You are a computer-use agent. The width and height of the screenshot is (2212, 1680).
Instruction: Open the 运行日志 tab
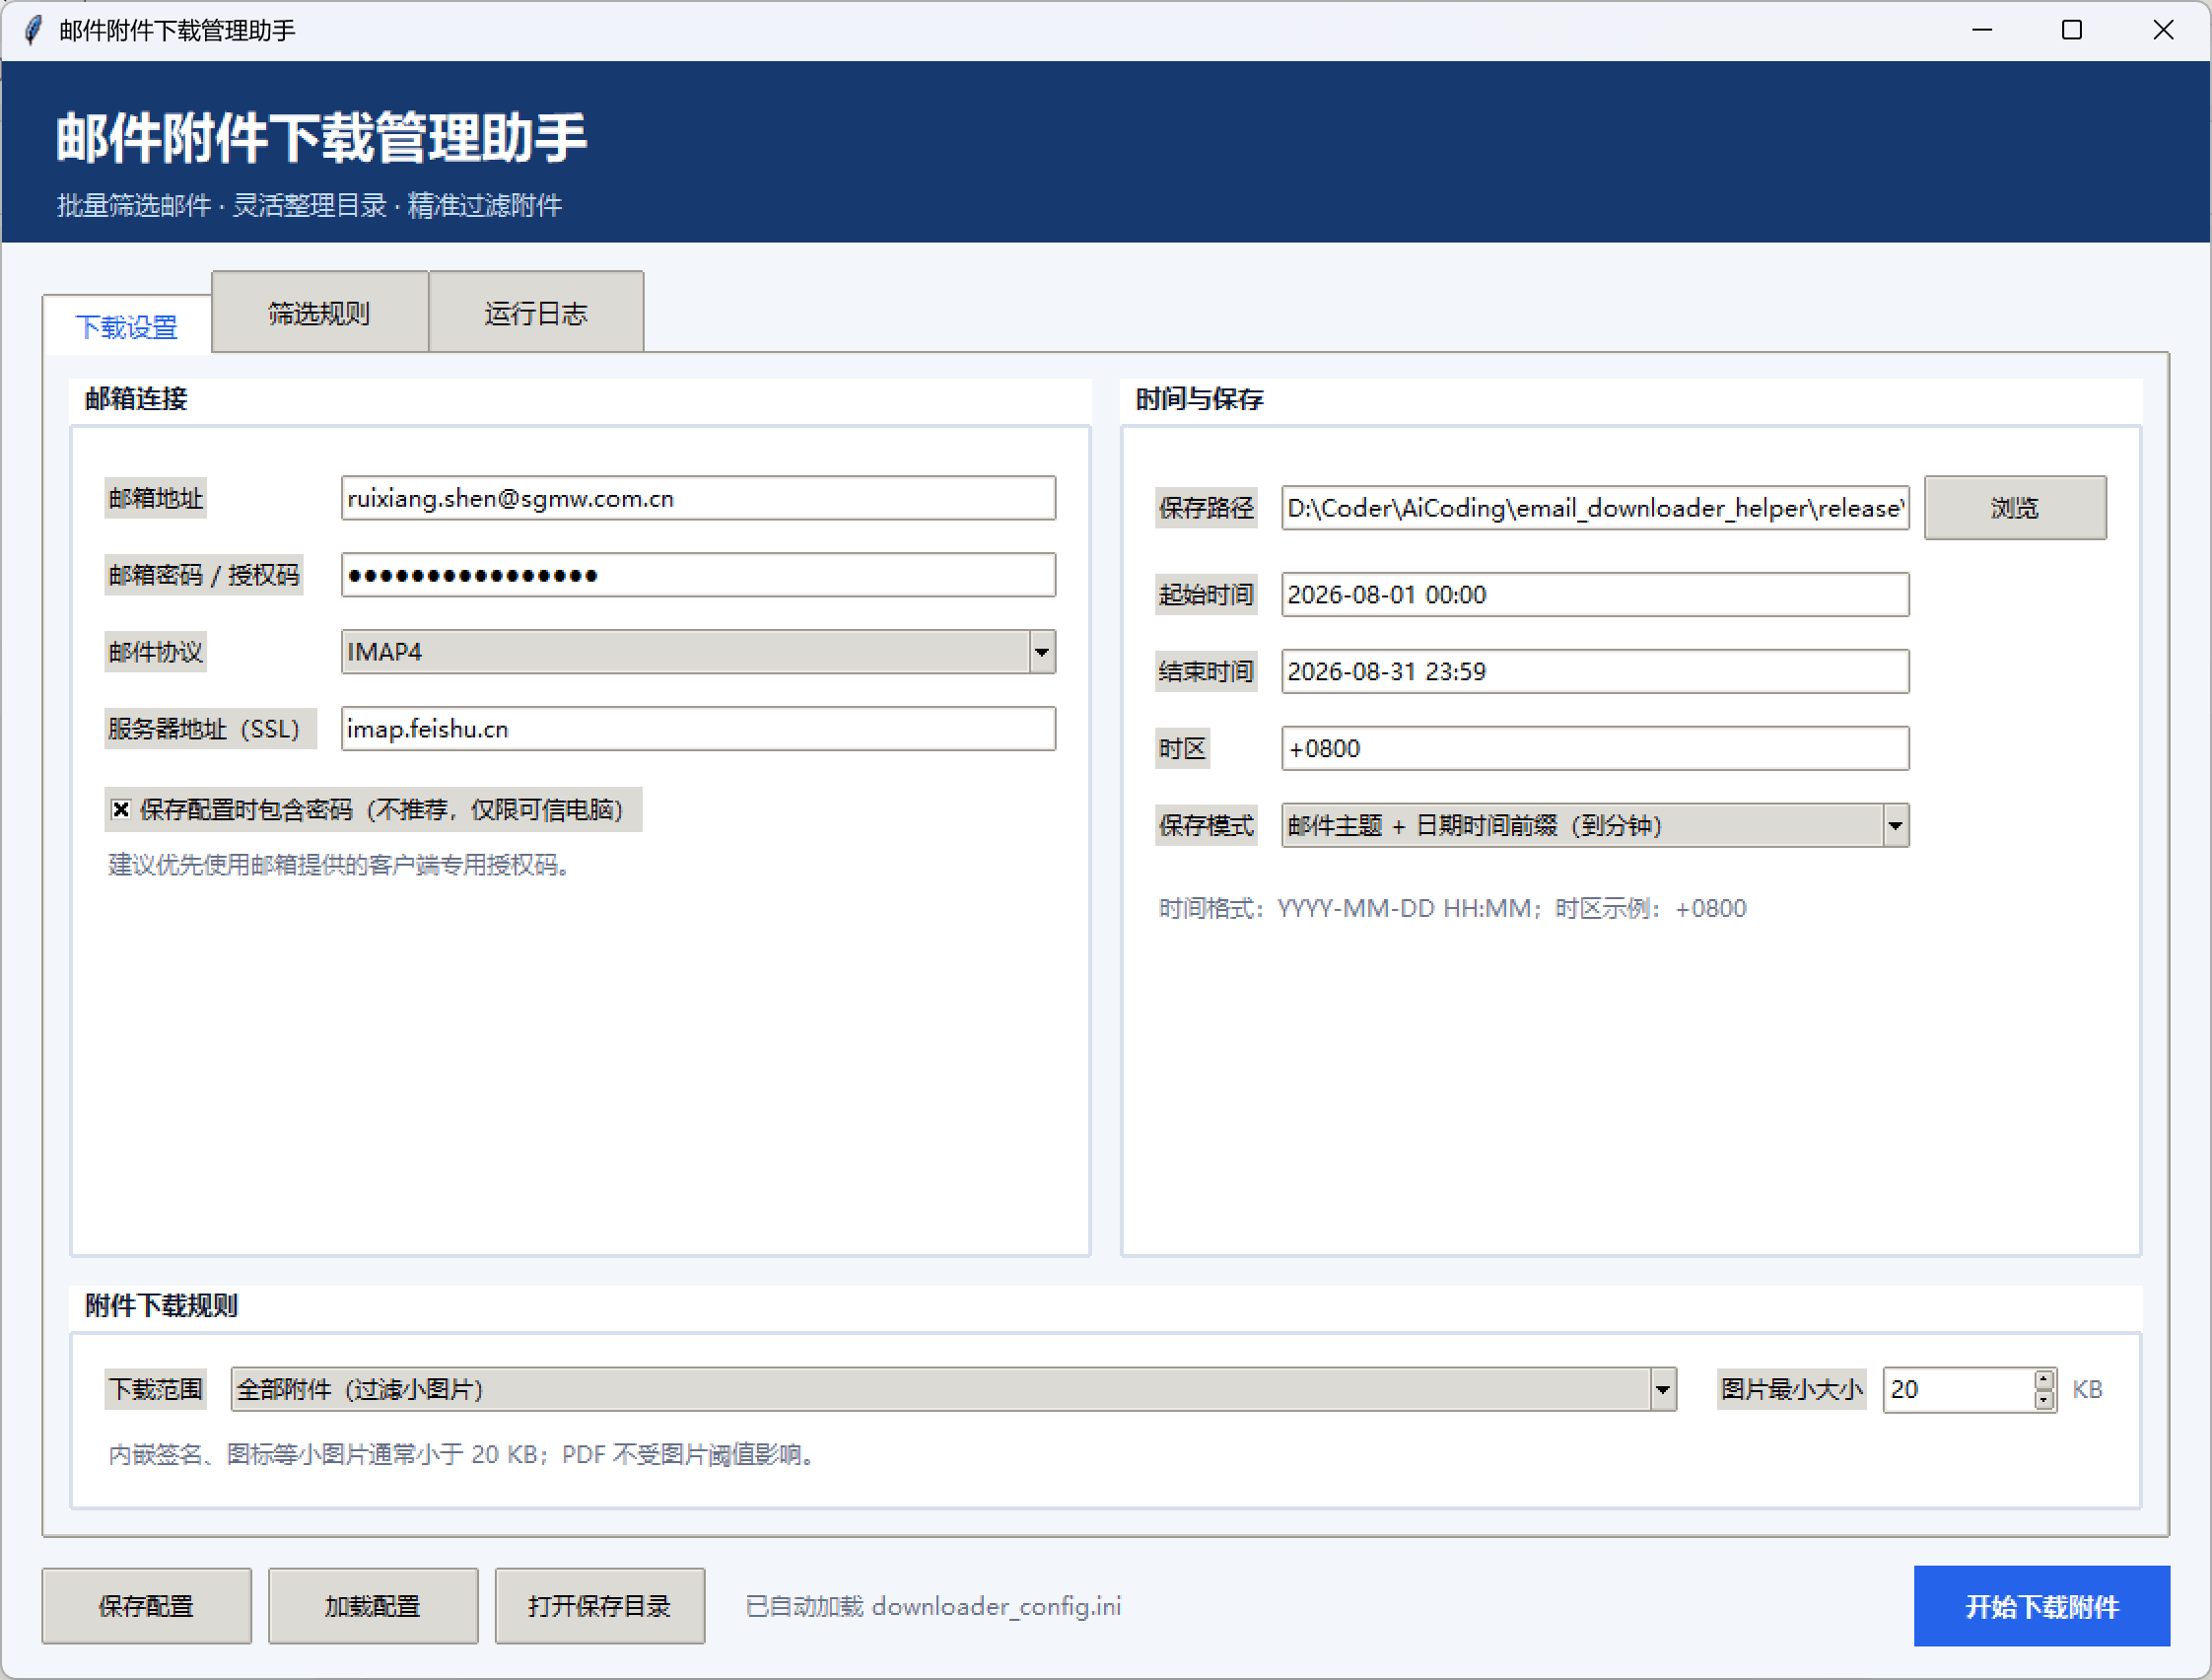point(536,313)
